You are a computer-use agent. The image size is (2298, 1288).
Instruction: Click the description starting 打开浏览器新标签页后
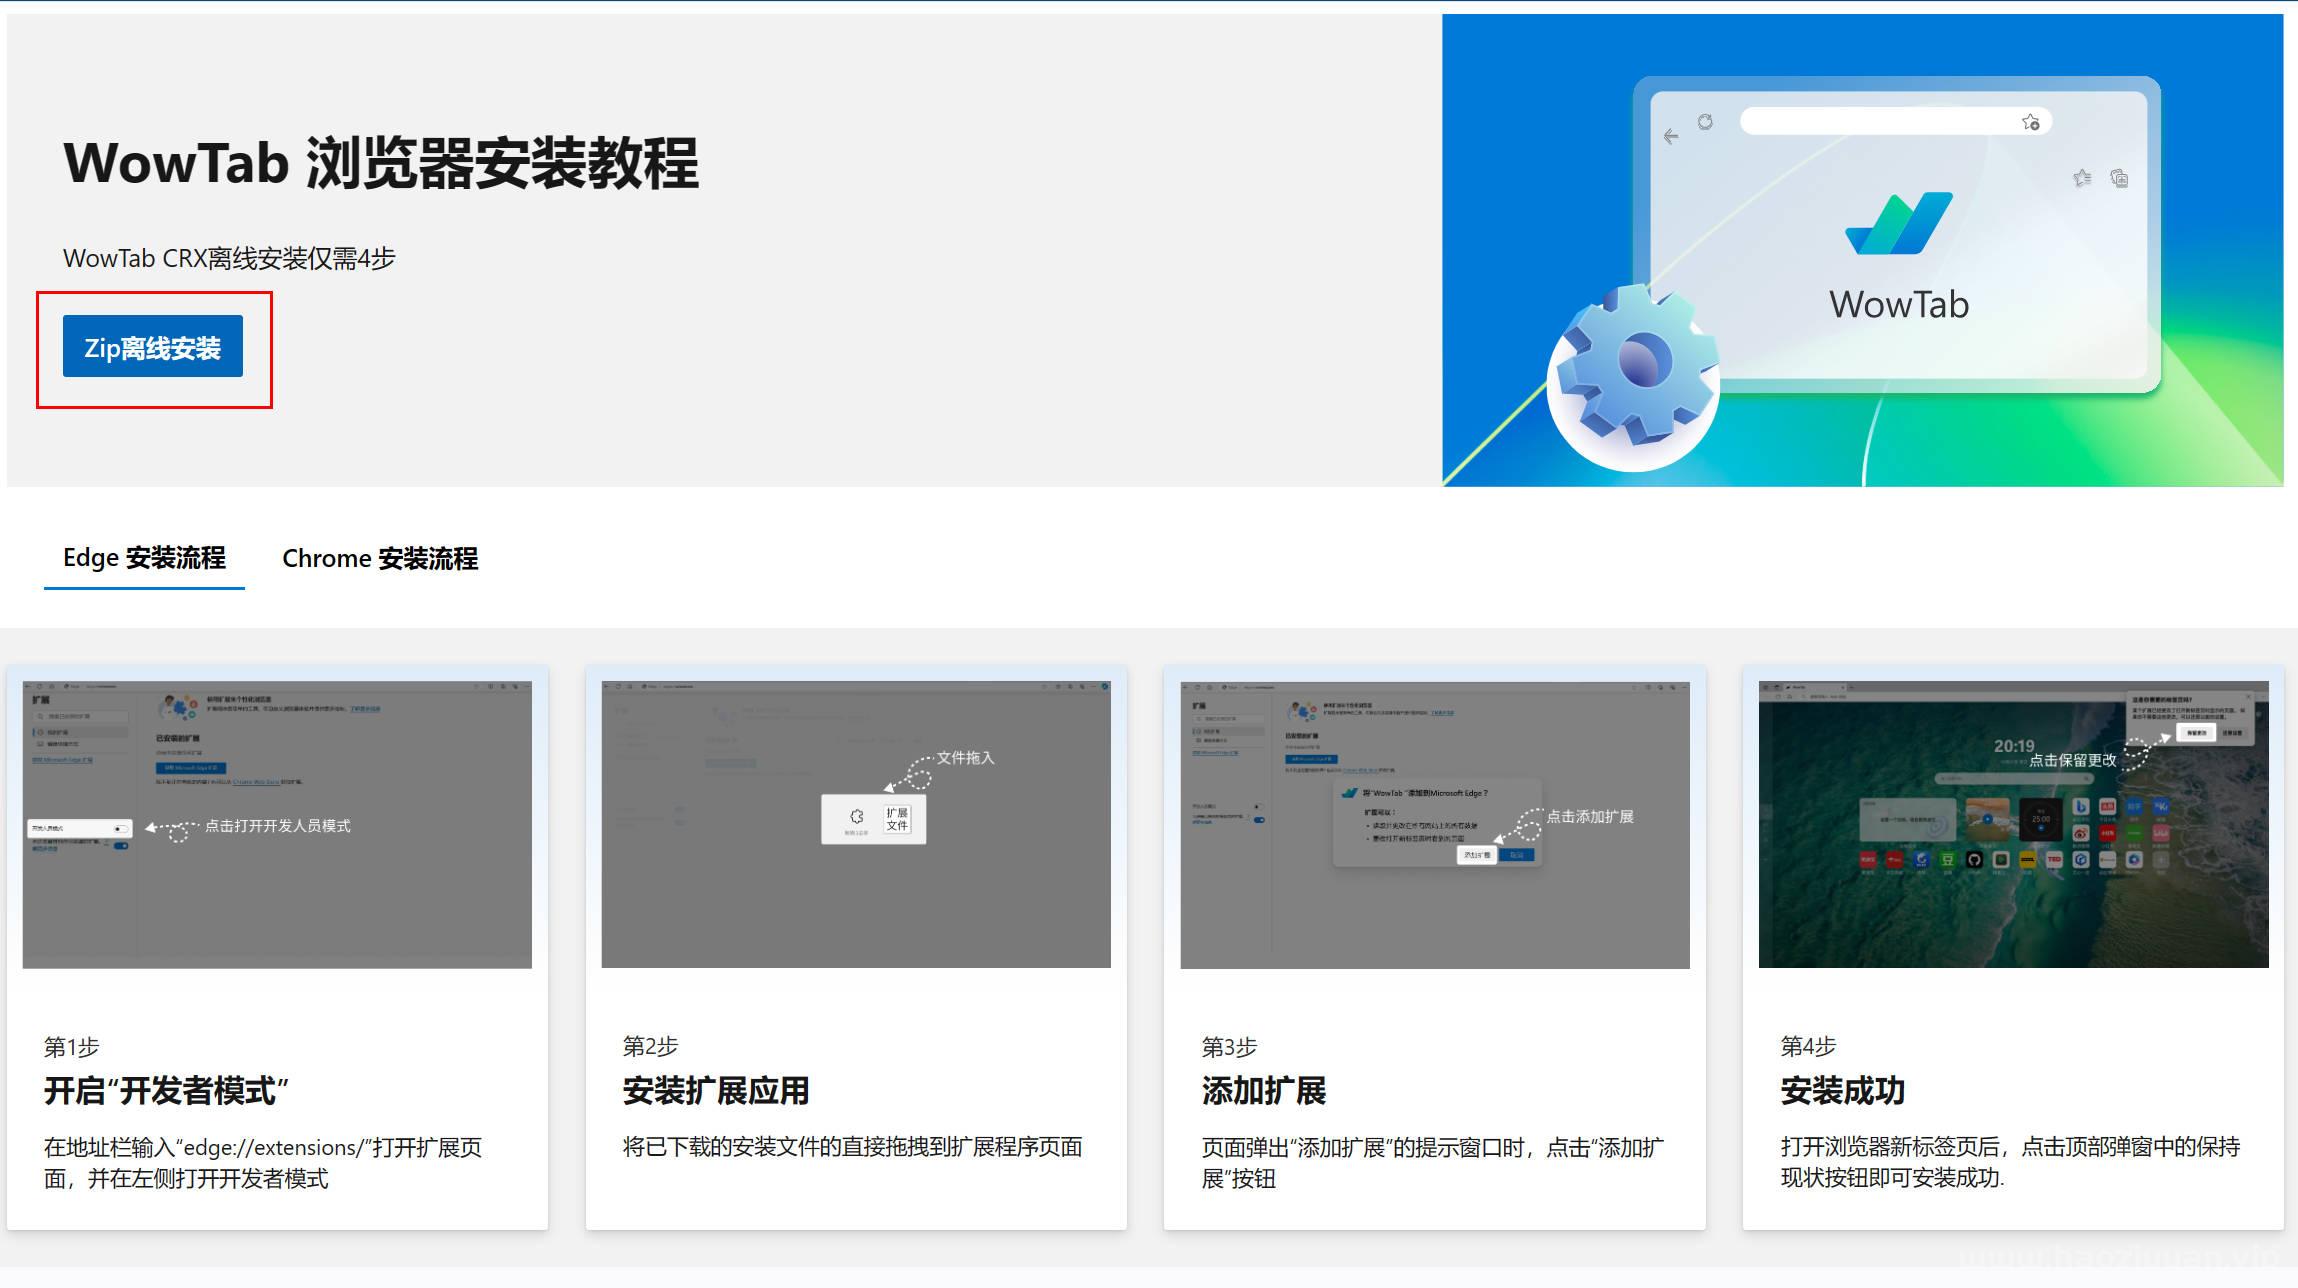pos(2011,1163)
